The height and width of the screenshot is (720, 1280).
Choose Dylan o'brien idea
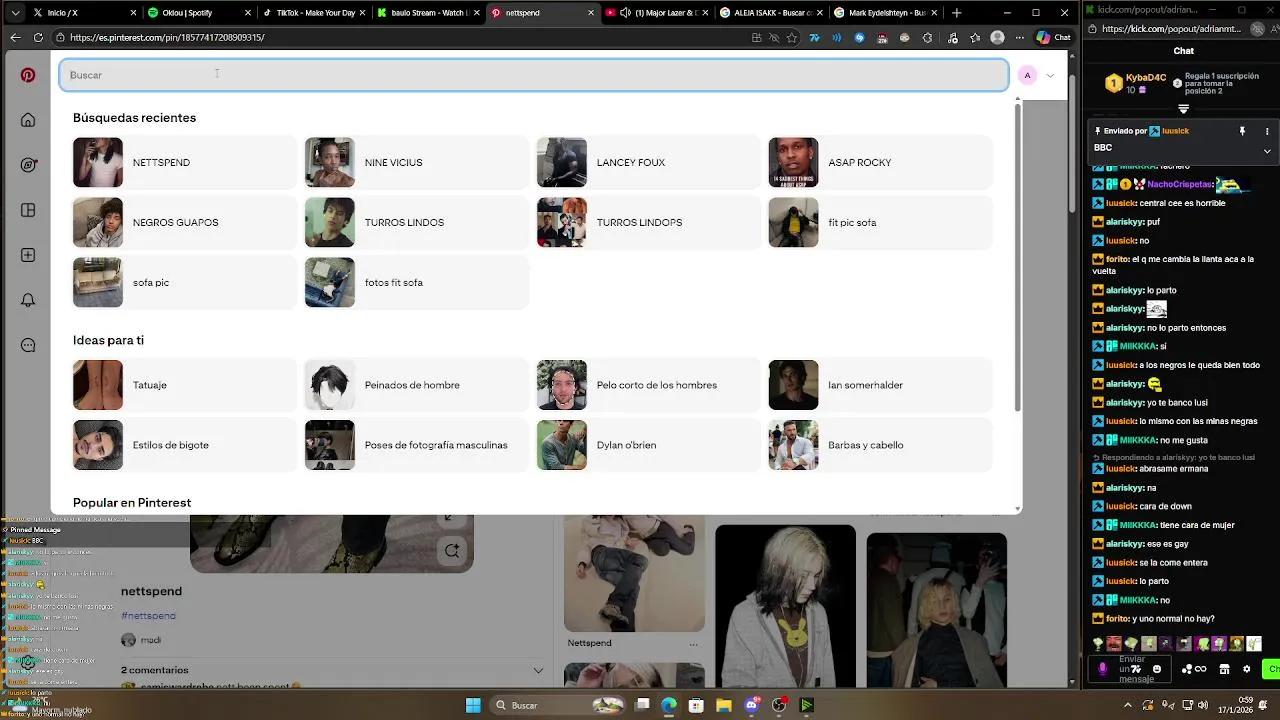[648, 445]
